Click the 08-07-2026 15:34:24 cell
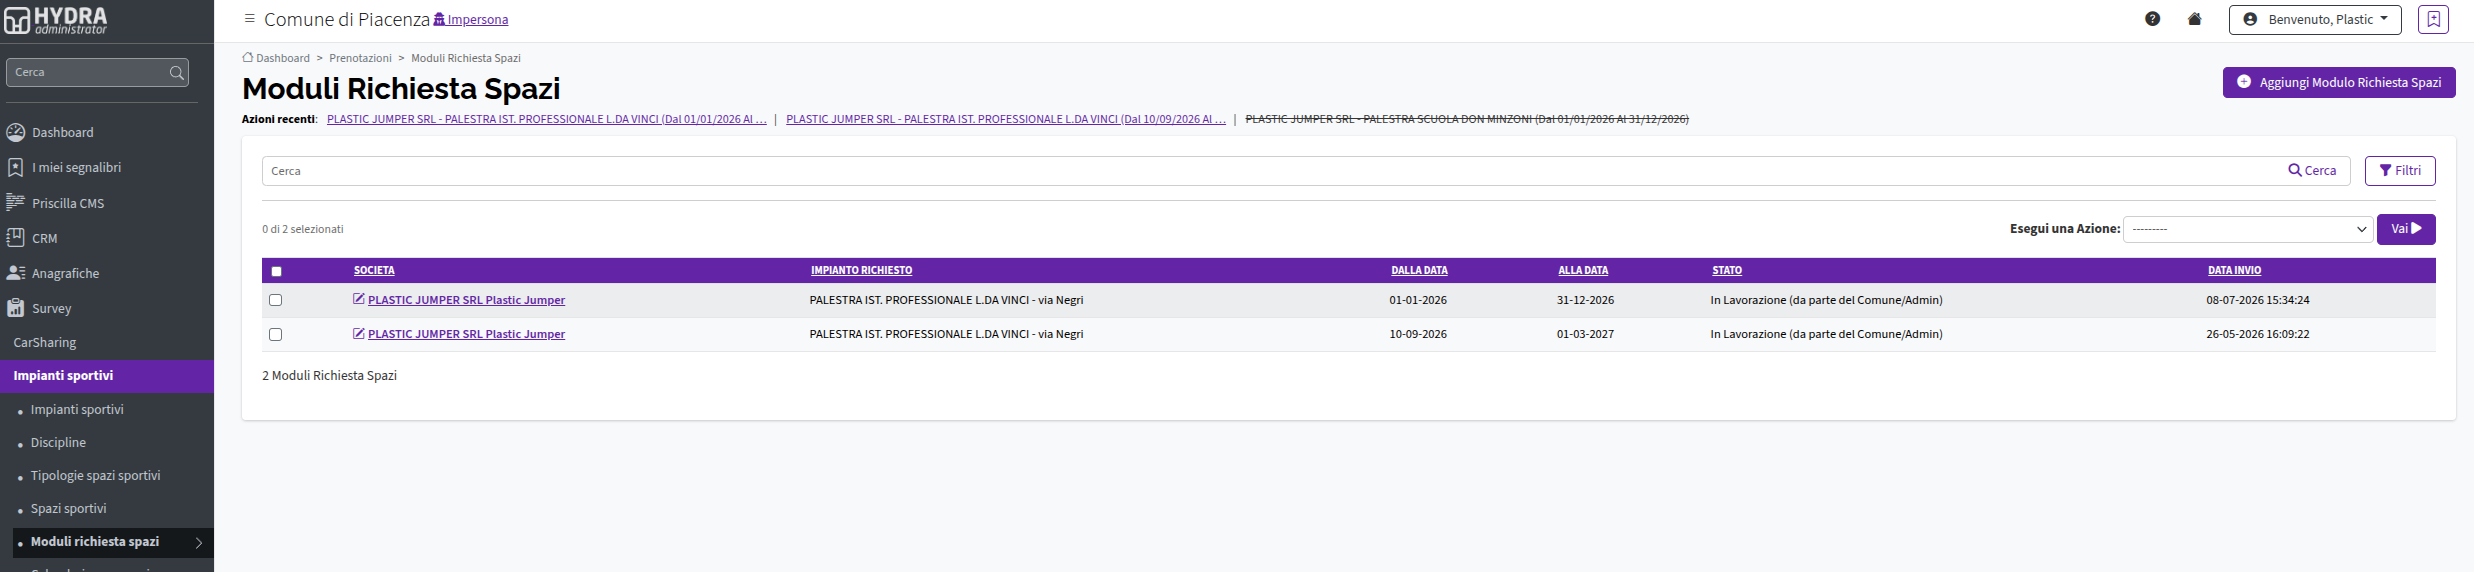 (x=2258, y=300)
